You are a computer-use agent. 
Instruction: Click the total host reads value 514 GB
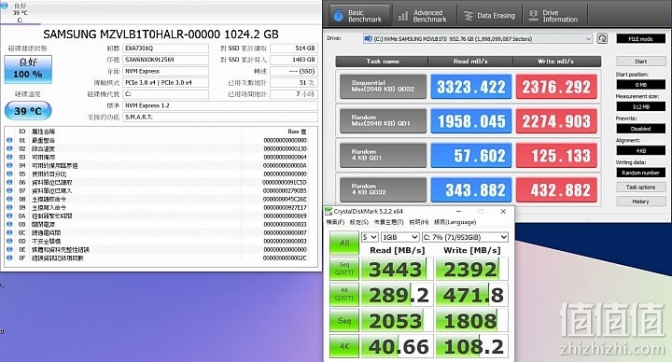point(294,48)
